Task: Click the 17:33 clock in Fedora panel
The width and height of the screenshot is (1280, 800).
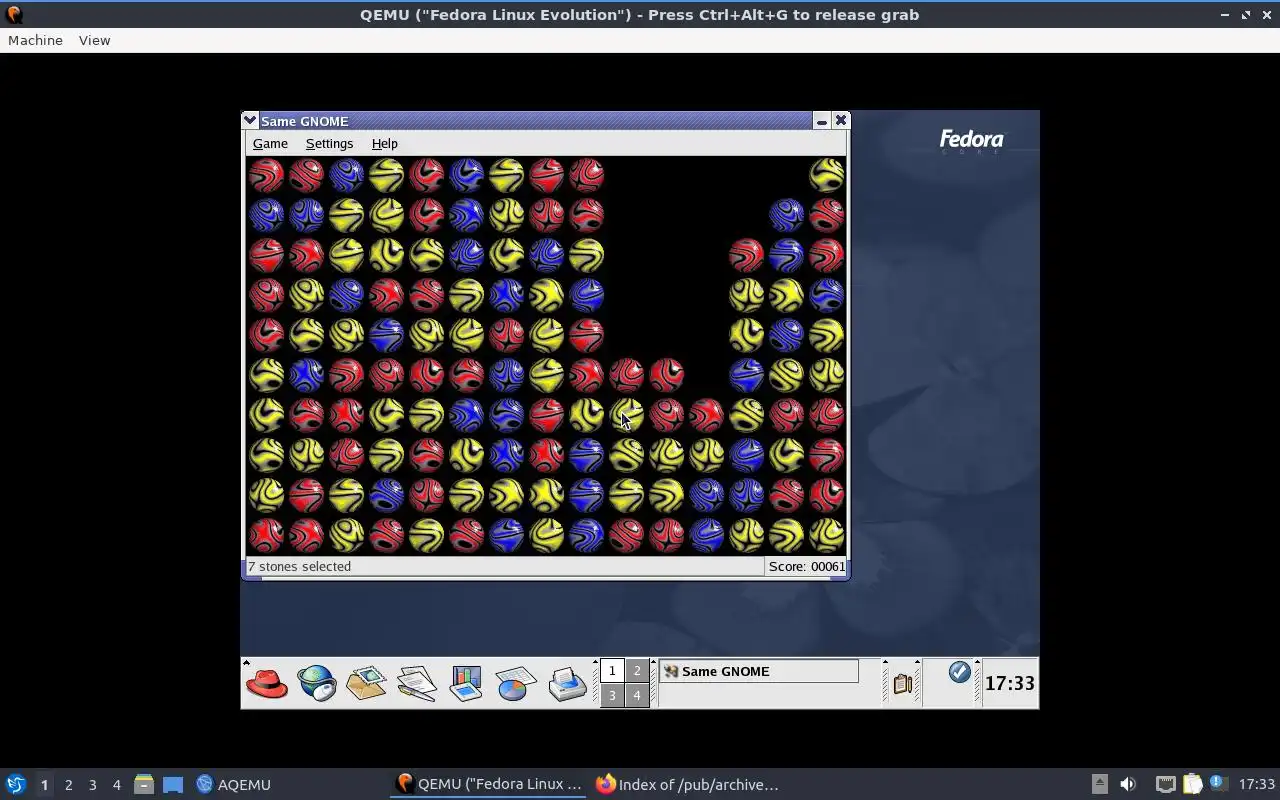Action: (x=1010, y=683)
